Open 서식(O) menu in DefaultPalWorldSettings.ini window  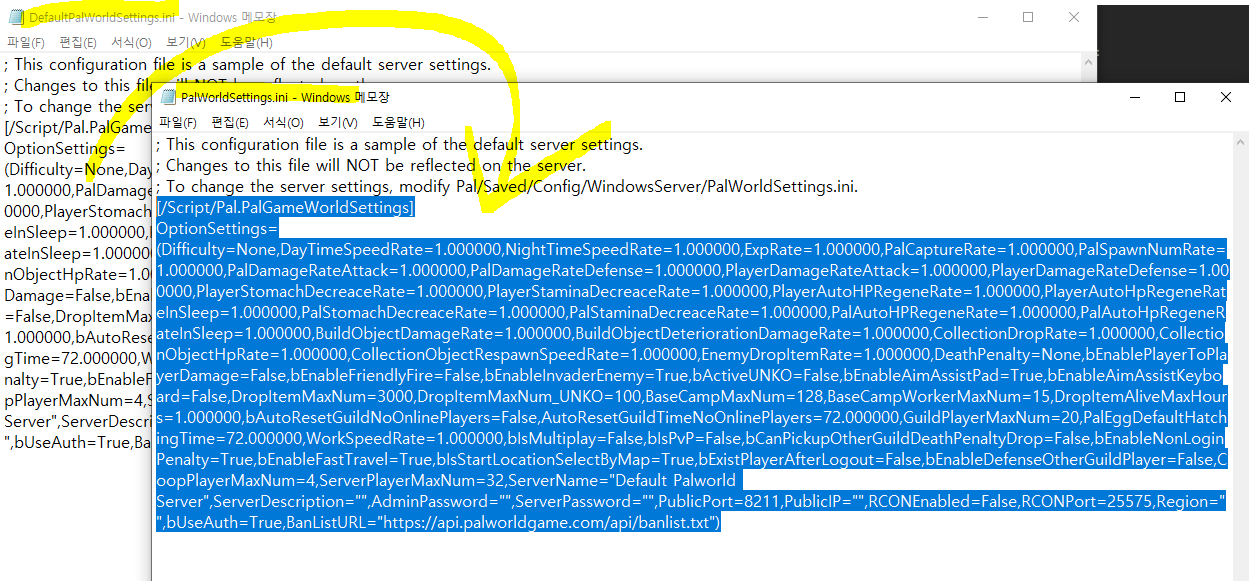(131, 42)
